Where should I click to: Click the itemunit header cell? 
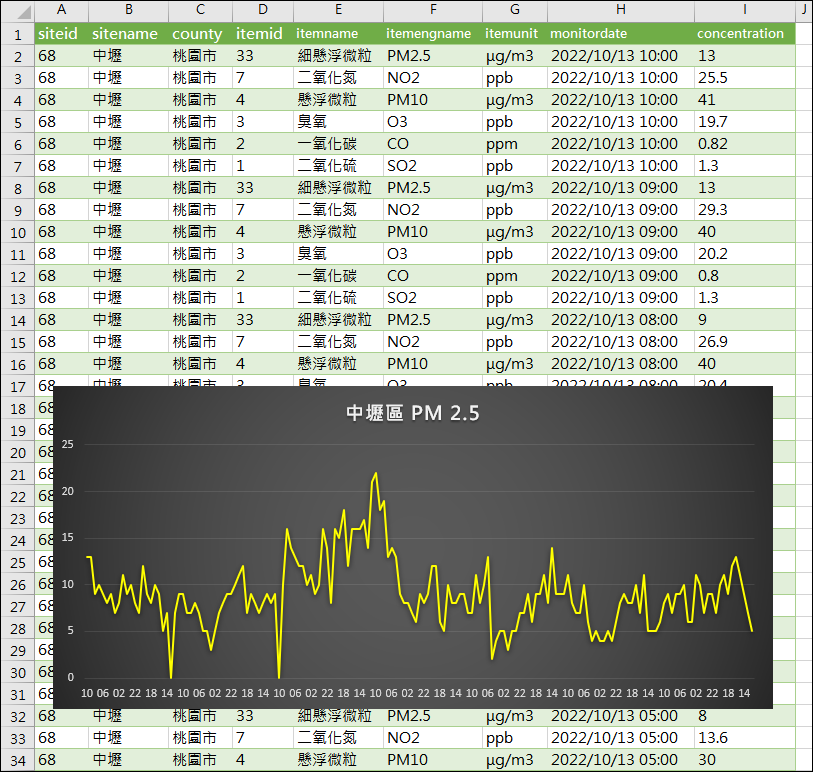(x=515, y=34)
